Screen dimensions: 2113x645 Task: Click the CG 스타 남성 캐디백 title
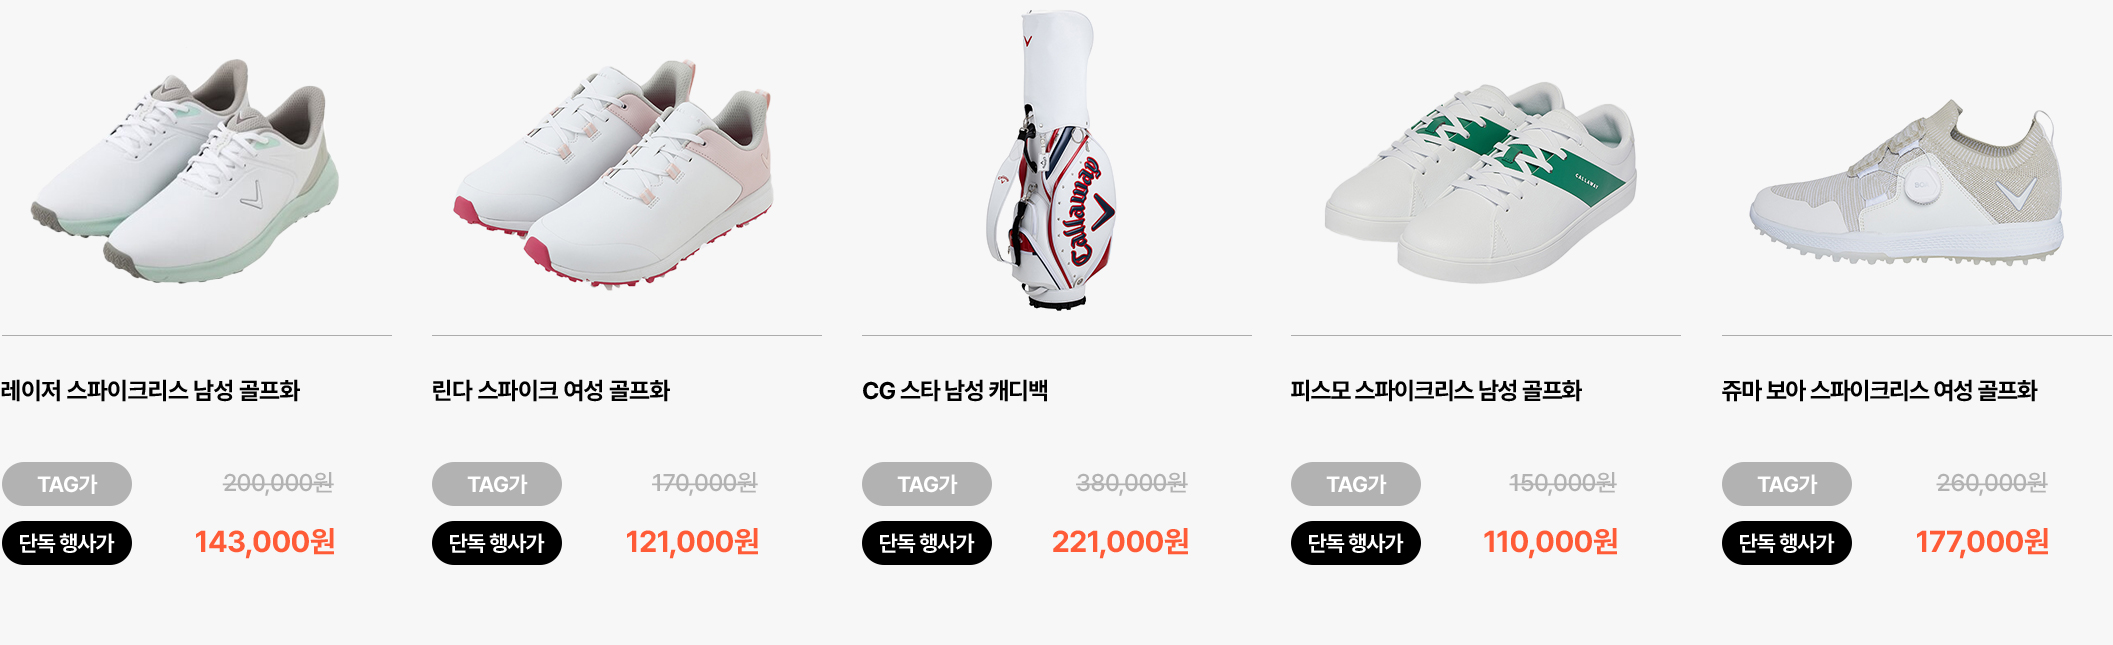[955, 390]
